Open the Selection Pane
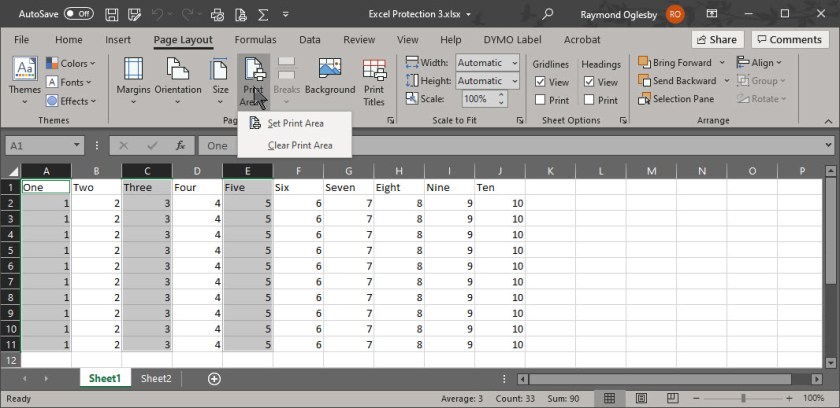This screenshot has height=408, width=840. (x=676, y=99)
